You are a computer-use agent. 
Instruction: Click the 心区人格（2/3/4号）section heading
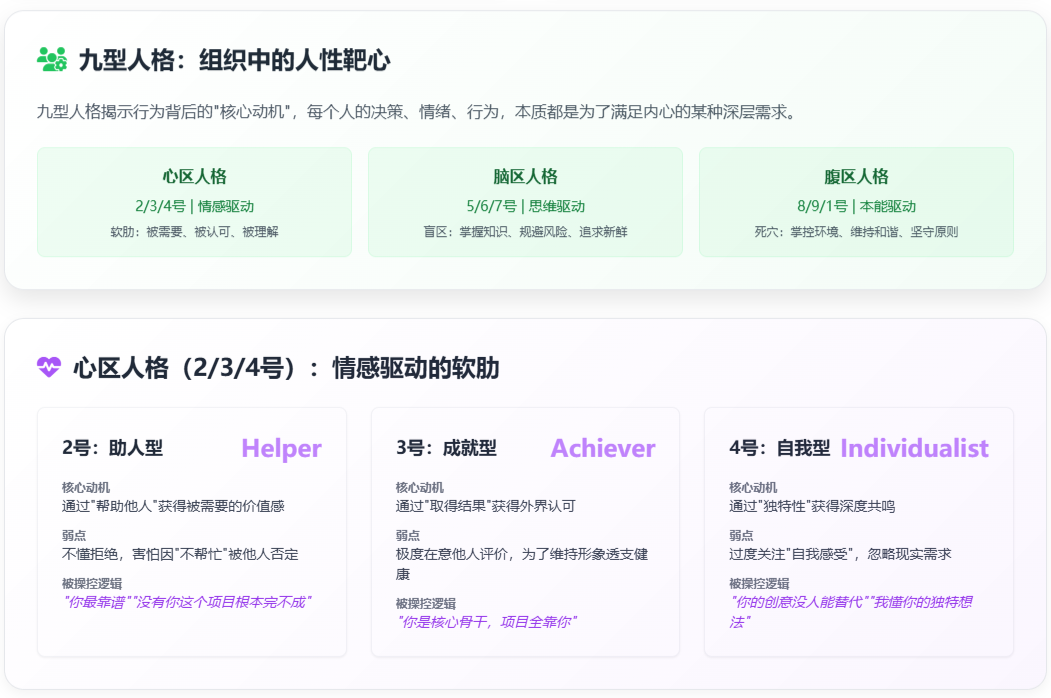pyautogui.click(x=286, y=368)
